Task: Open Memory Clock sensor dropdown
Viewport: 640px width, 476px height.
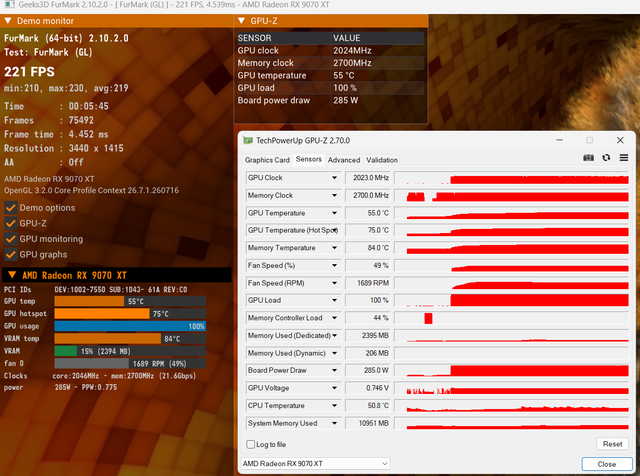Action: (x=334, y=195)
